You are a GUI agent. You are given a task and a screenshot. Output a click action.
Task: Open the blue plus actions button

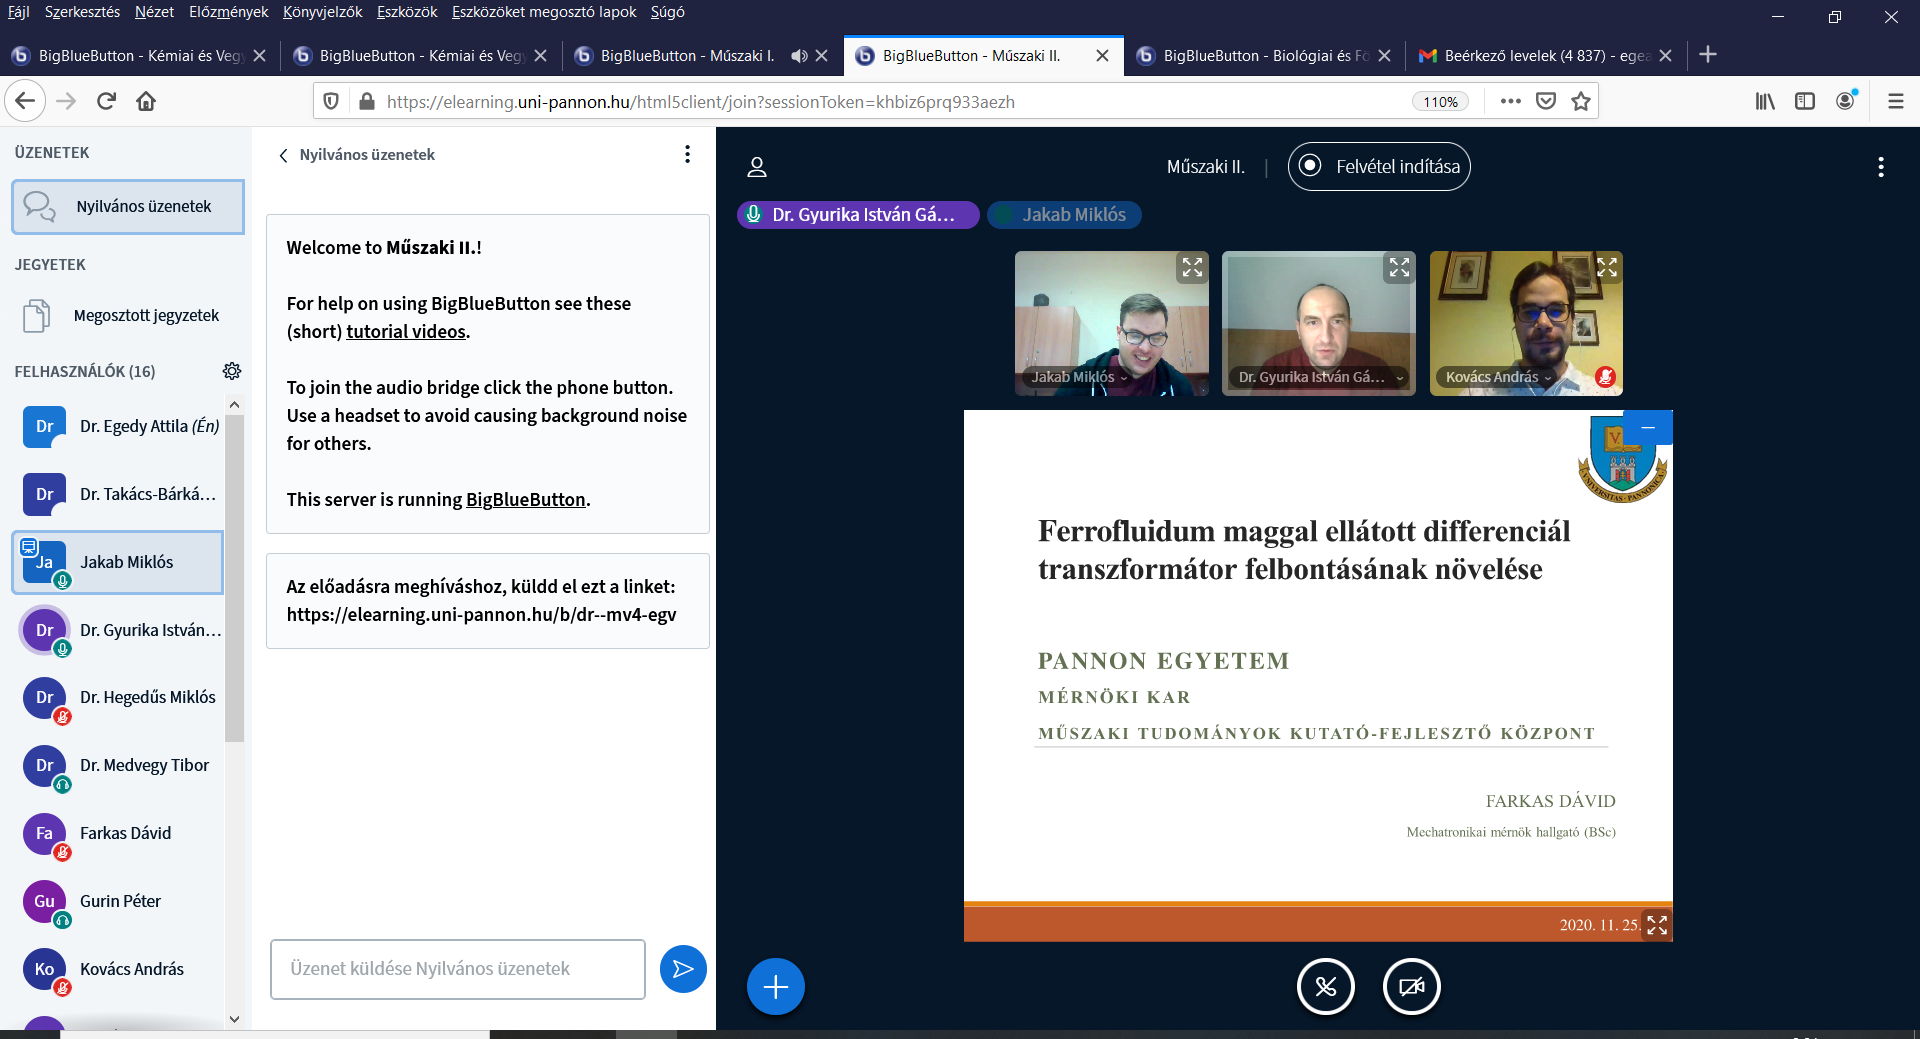pyautogui.click(x=775, y=987)
